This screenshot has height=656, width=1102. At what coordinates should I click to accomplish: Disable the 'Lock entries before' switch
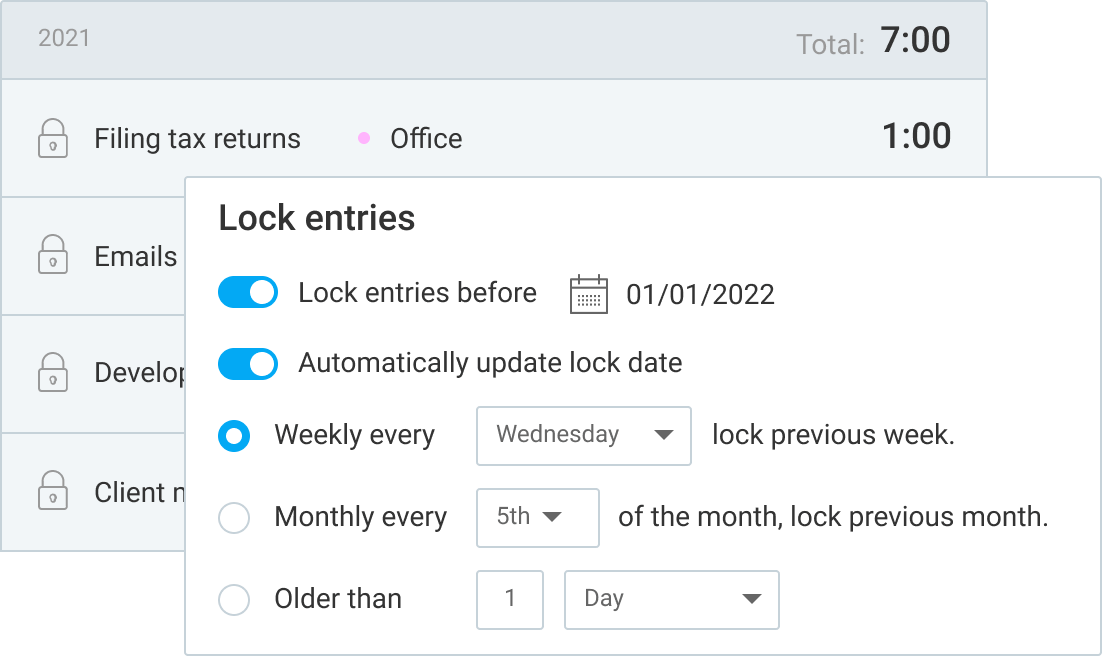[248, 292]
